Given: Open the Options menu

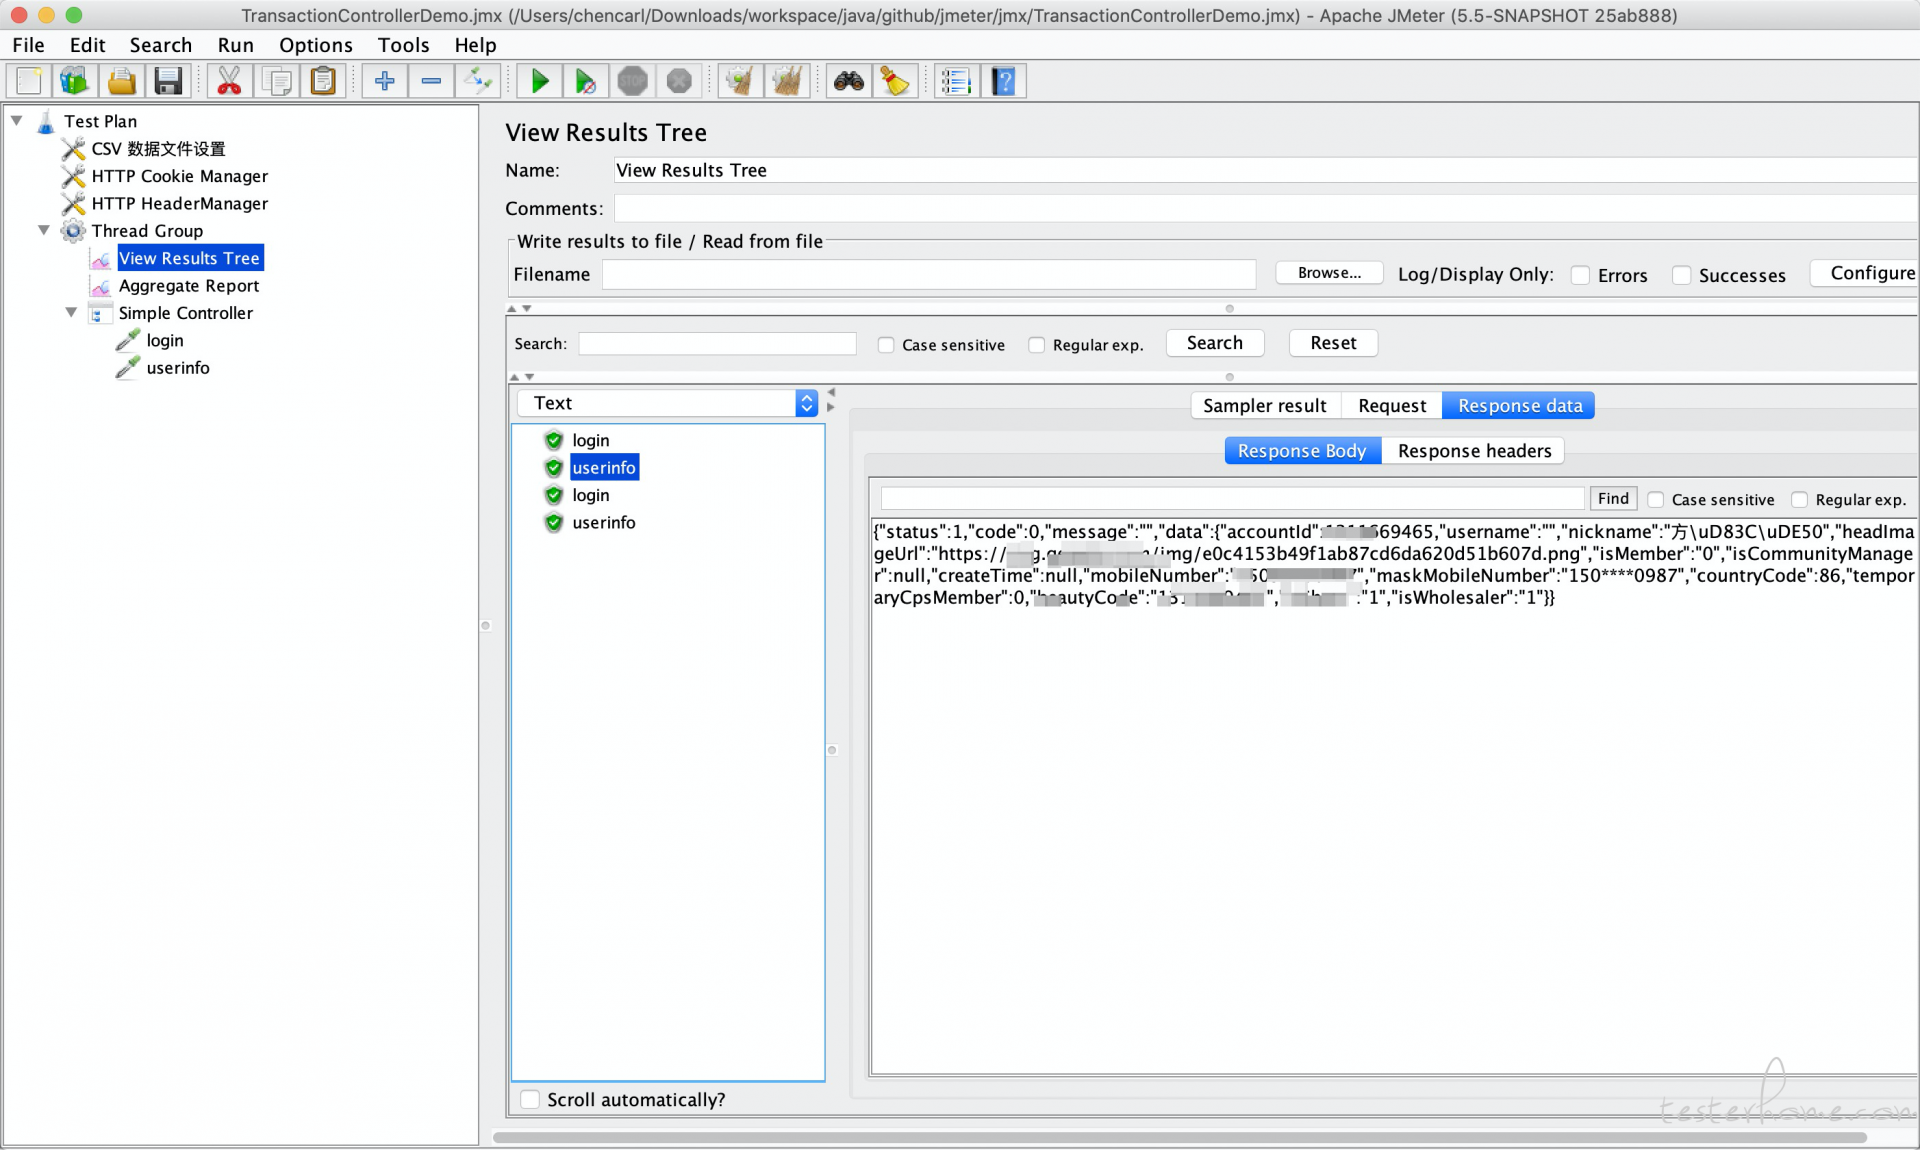Looking at the screenshot, I should click(x=315, y=45).
